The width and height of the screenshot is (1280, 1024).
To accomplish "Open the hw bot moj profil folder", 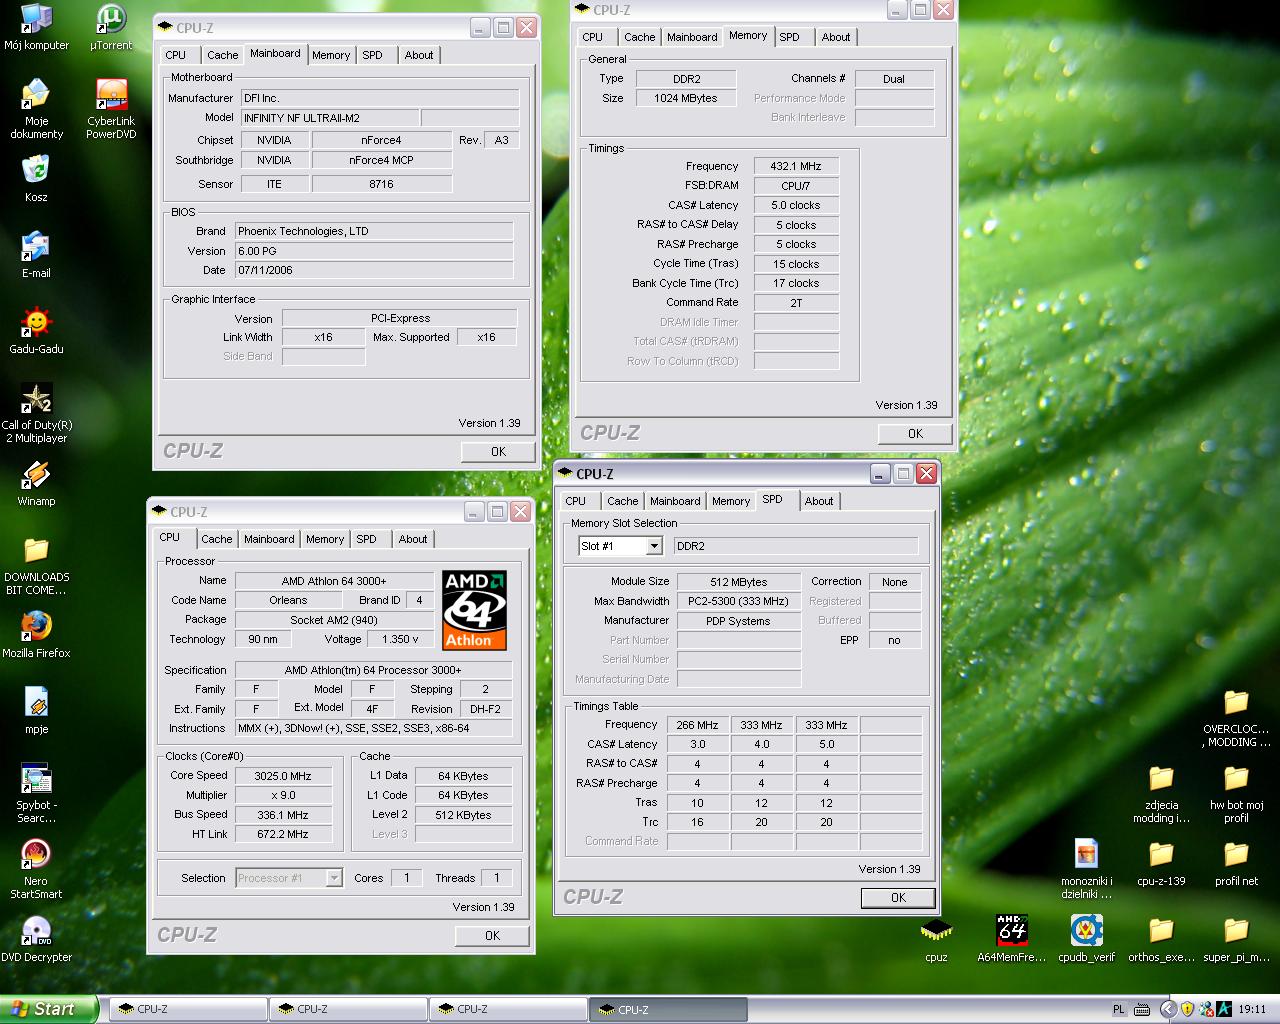I will [1236, 793].
